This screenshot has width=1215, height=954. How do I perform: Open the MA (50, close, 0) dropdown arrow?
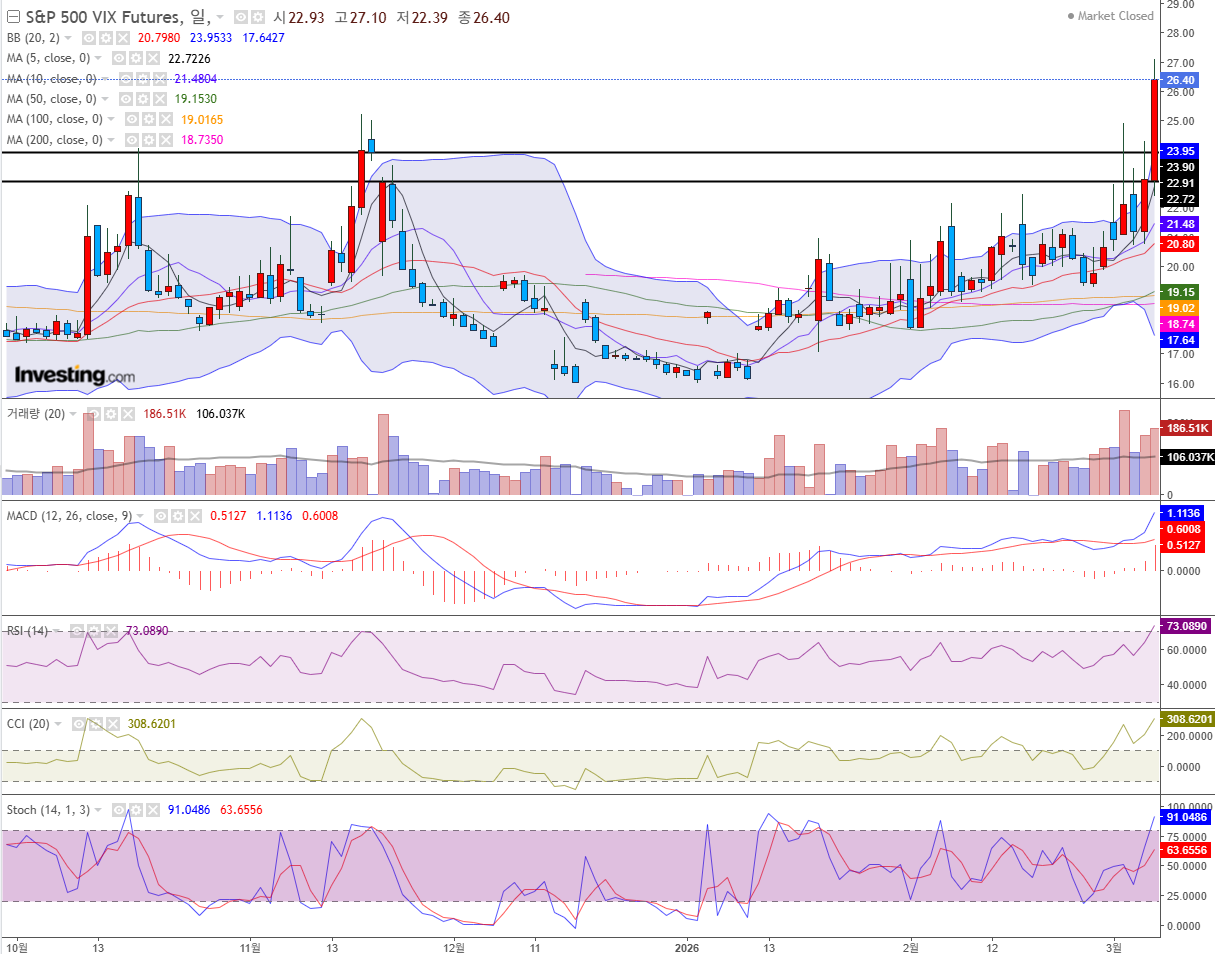(x=105, y=99)
